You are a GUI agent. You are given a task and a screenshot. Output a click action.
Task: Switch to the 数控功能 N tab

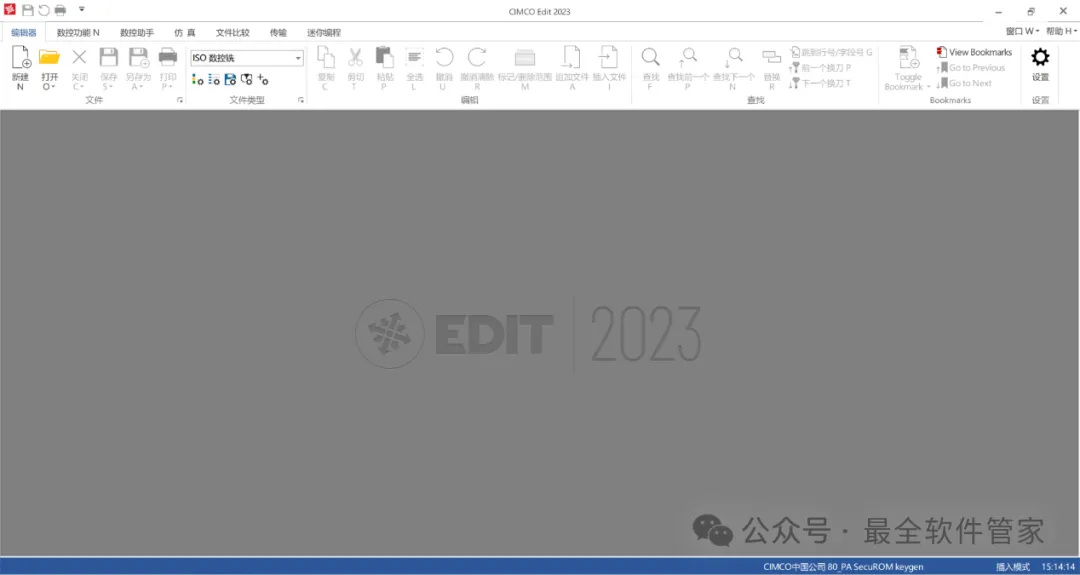78,32
